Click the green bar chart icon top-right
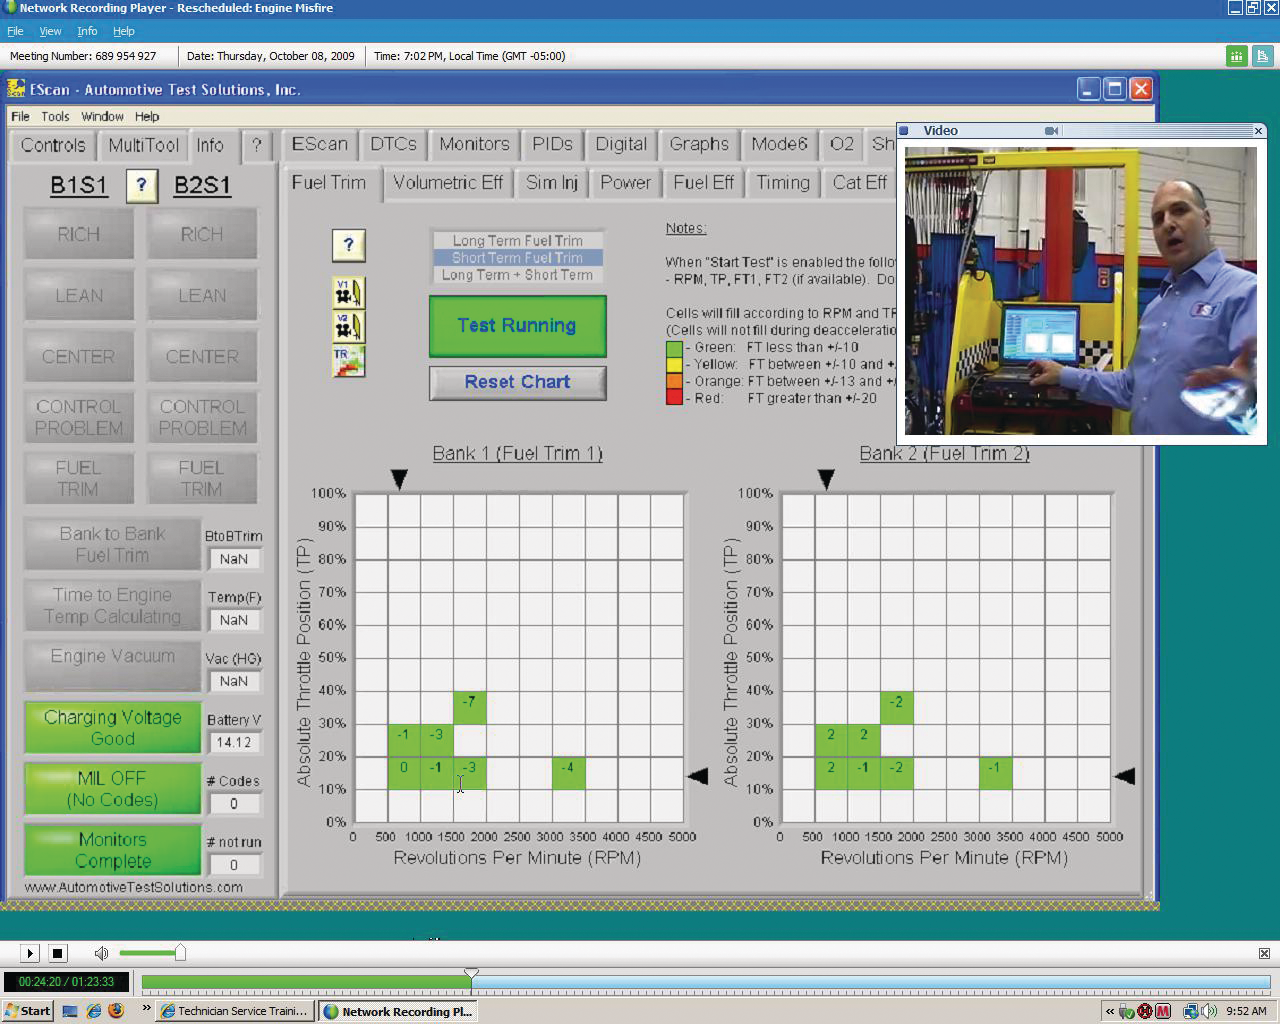 pyautogui.click(x=1237, y=56)
